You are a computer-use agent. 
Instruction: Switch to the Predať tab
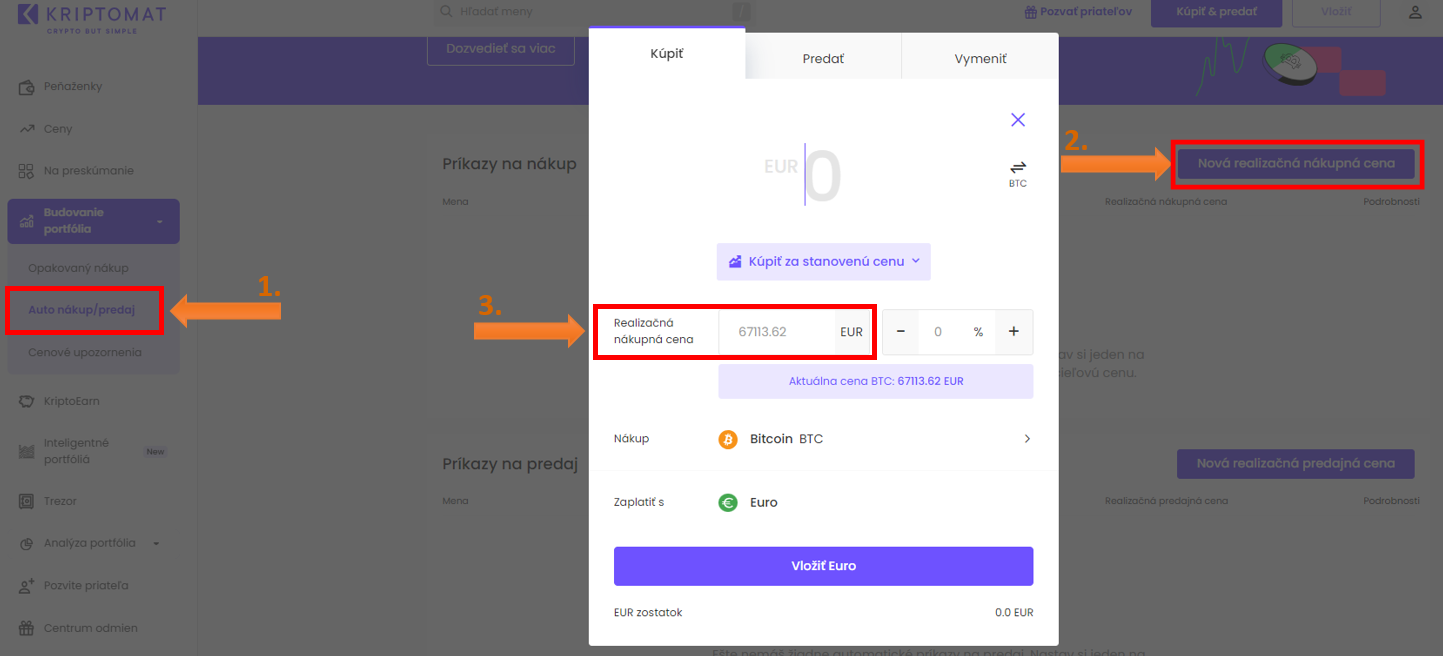[x=823, y=59]
